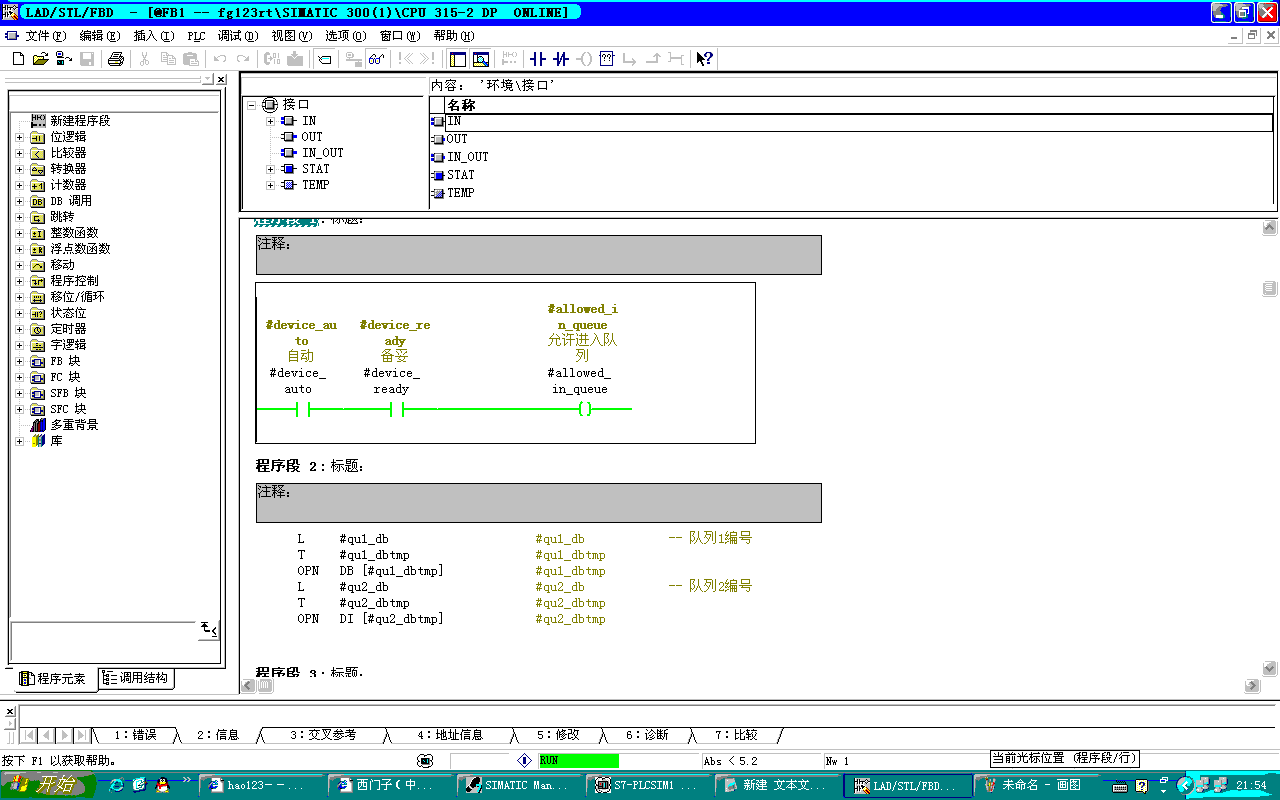Insert a normally closed contact
1280x800 pixels.
[561, 59]
